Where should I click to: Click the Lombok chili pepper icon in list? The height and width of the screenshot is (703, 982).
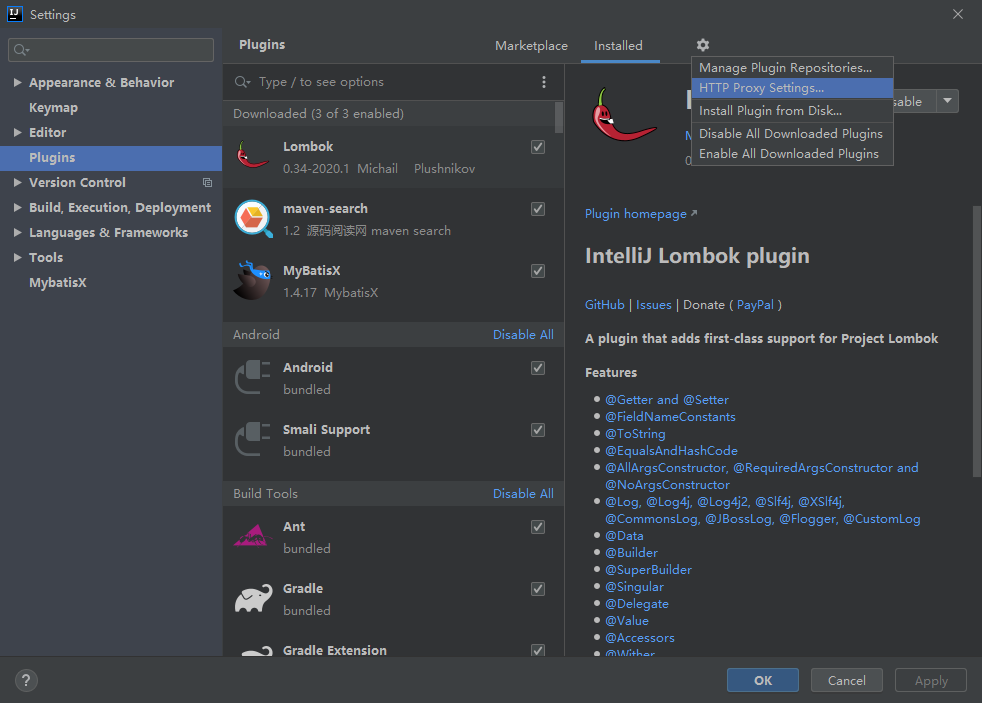252,155
